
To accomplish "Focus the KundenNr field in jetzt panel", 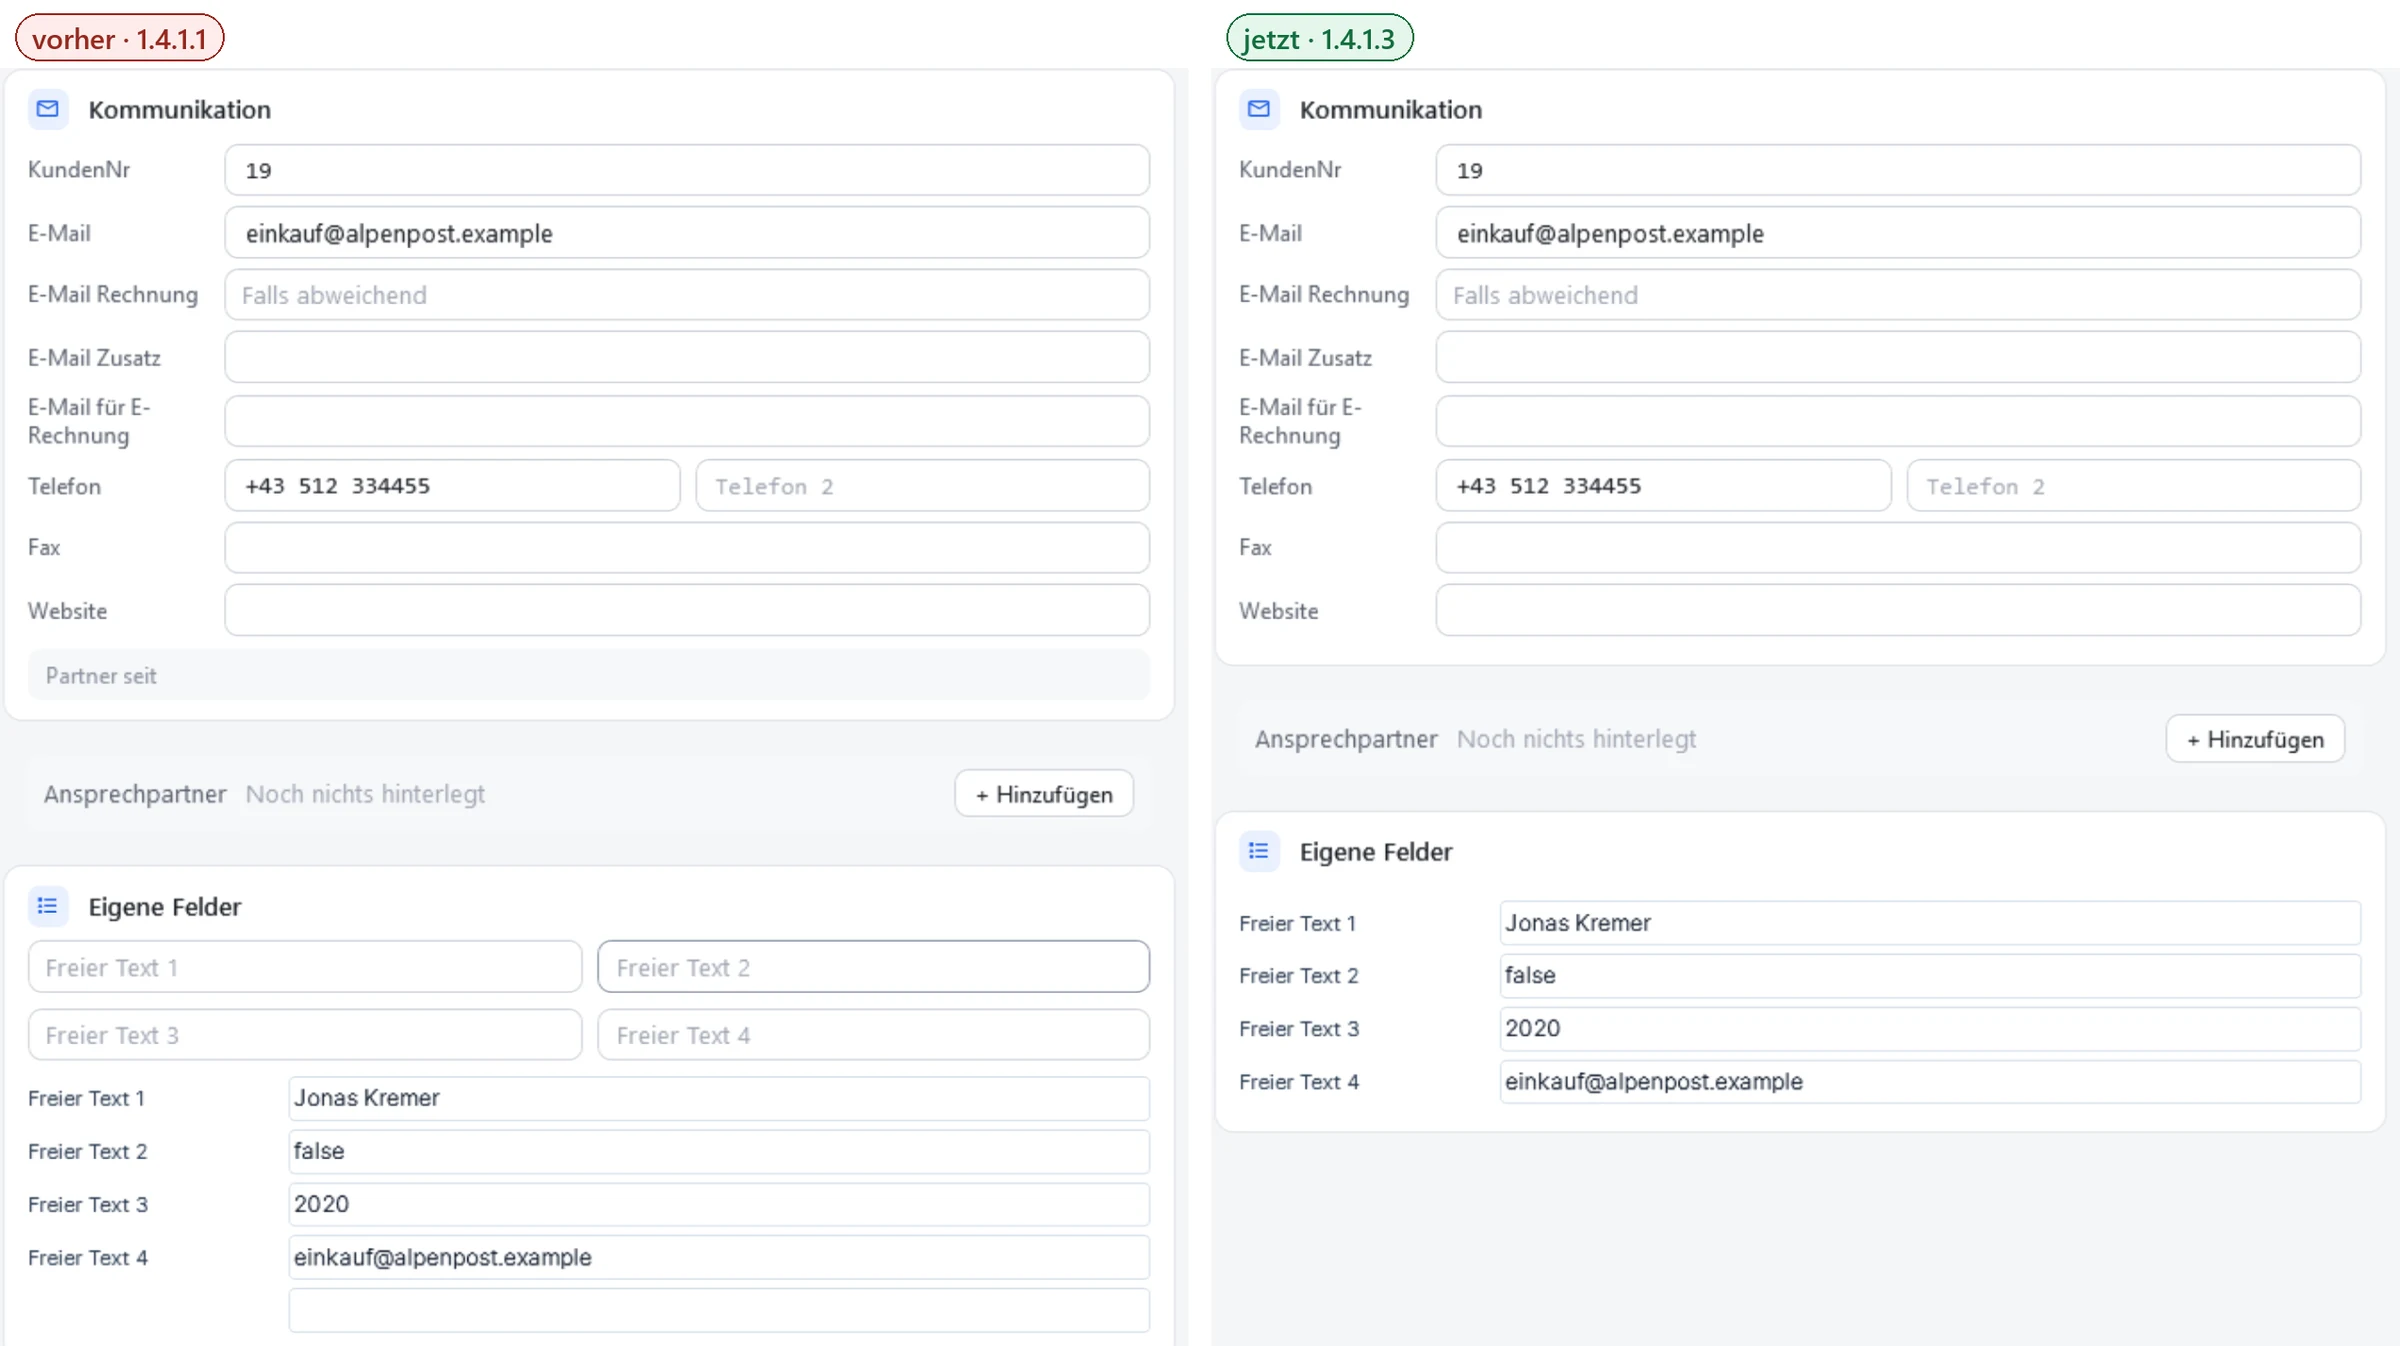I will 1898,170.
